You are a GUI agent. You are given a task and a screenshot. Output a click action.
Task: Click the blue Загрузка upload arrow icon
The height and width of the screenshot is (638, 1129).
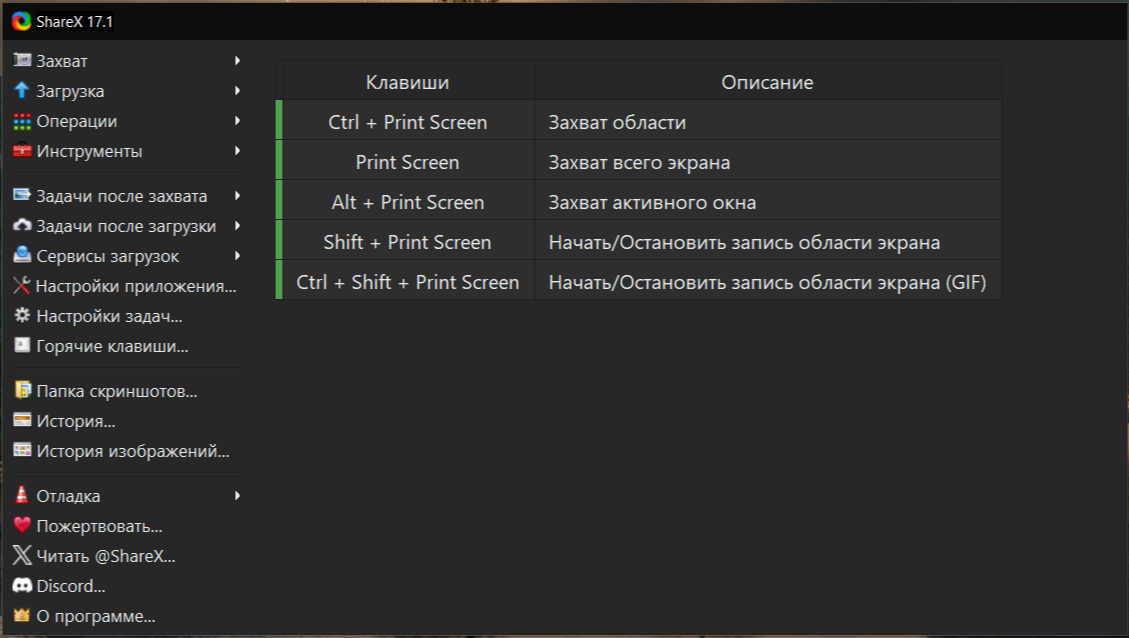(22, 91)
